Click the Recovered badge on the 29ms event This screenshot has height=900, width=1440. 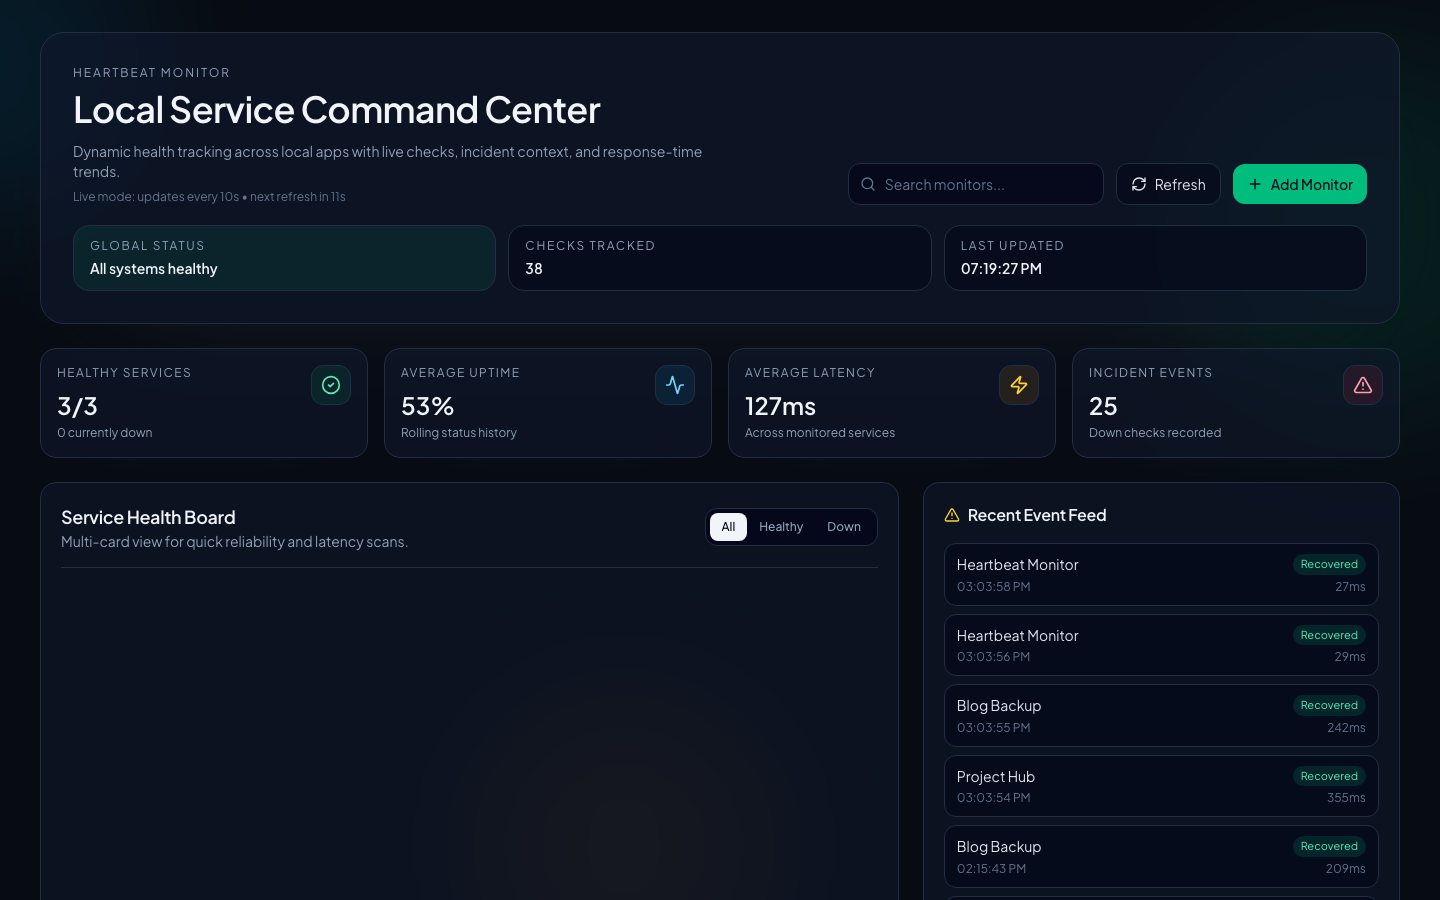(1329, 635)
